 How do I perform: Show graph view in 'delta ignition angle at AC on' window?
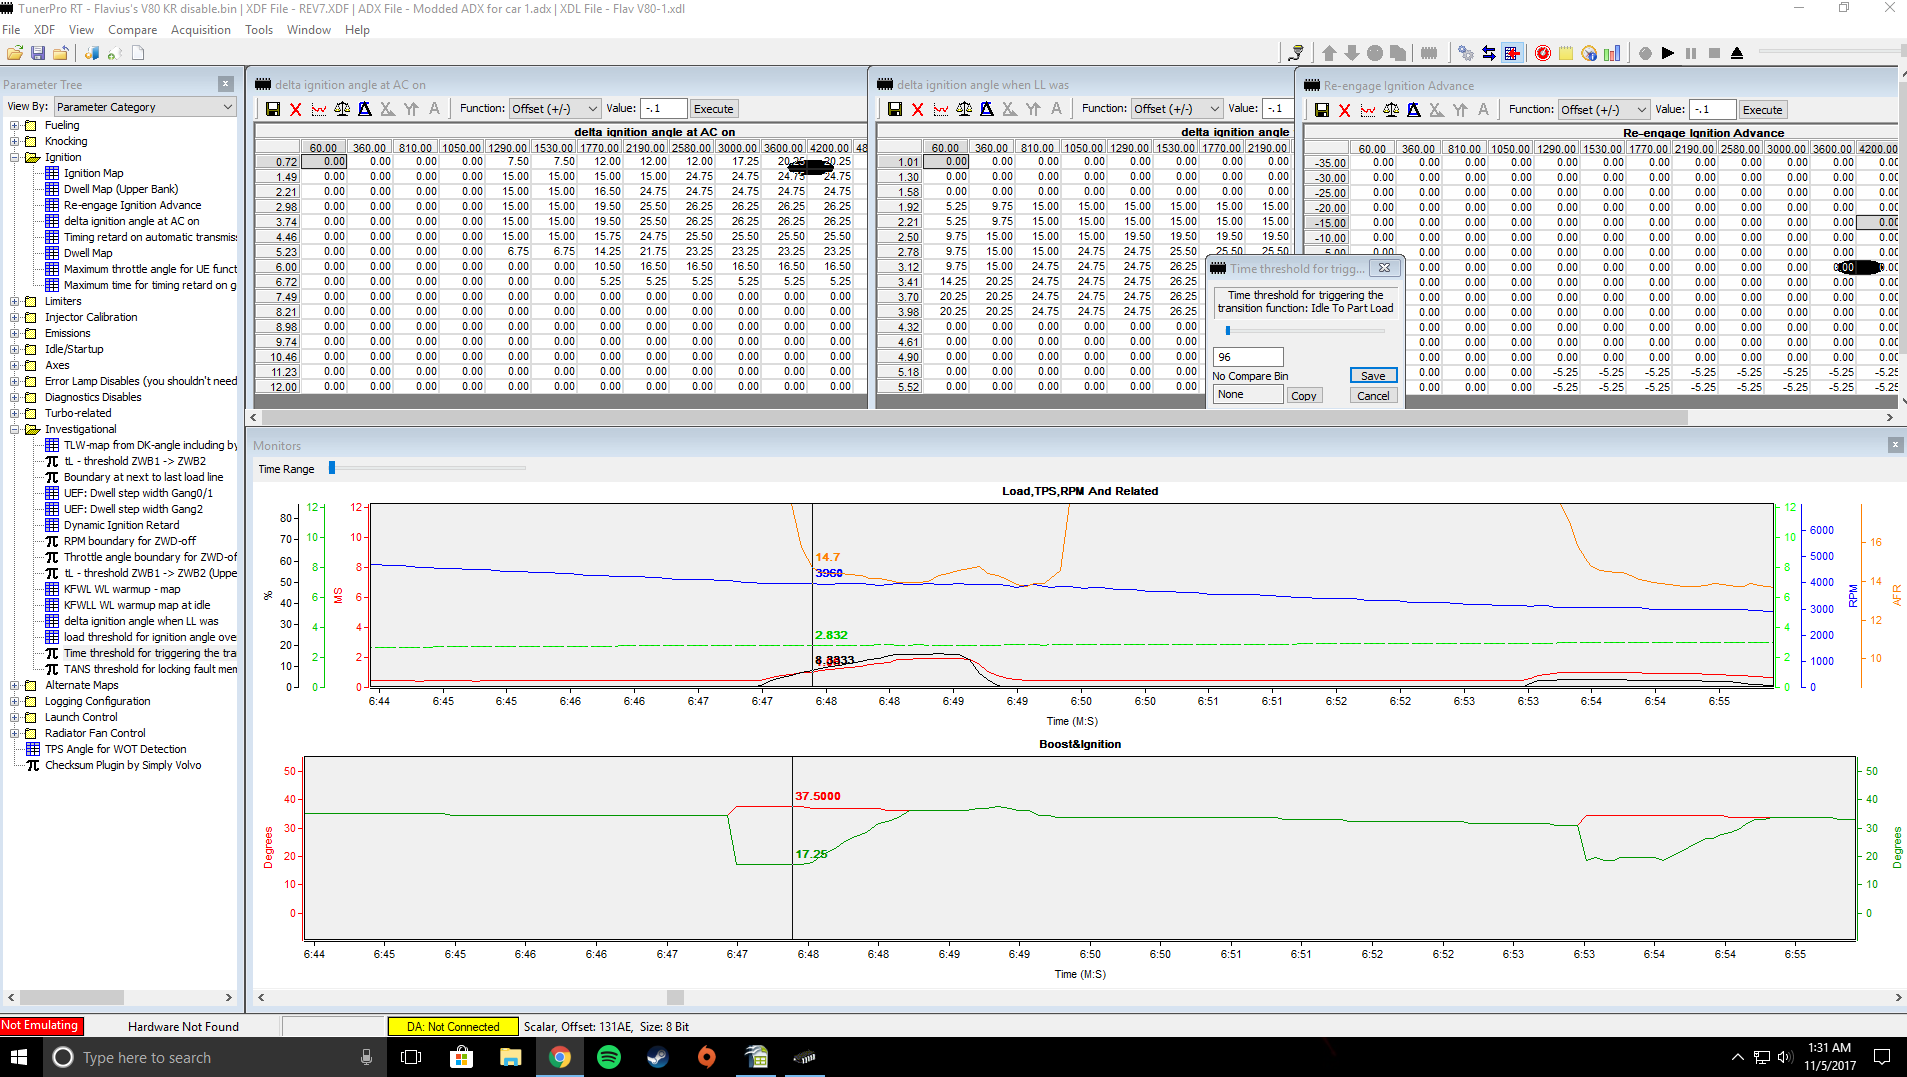tap(319, 109)
